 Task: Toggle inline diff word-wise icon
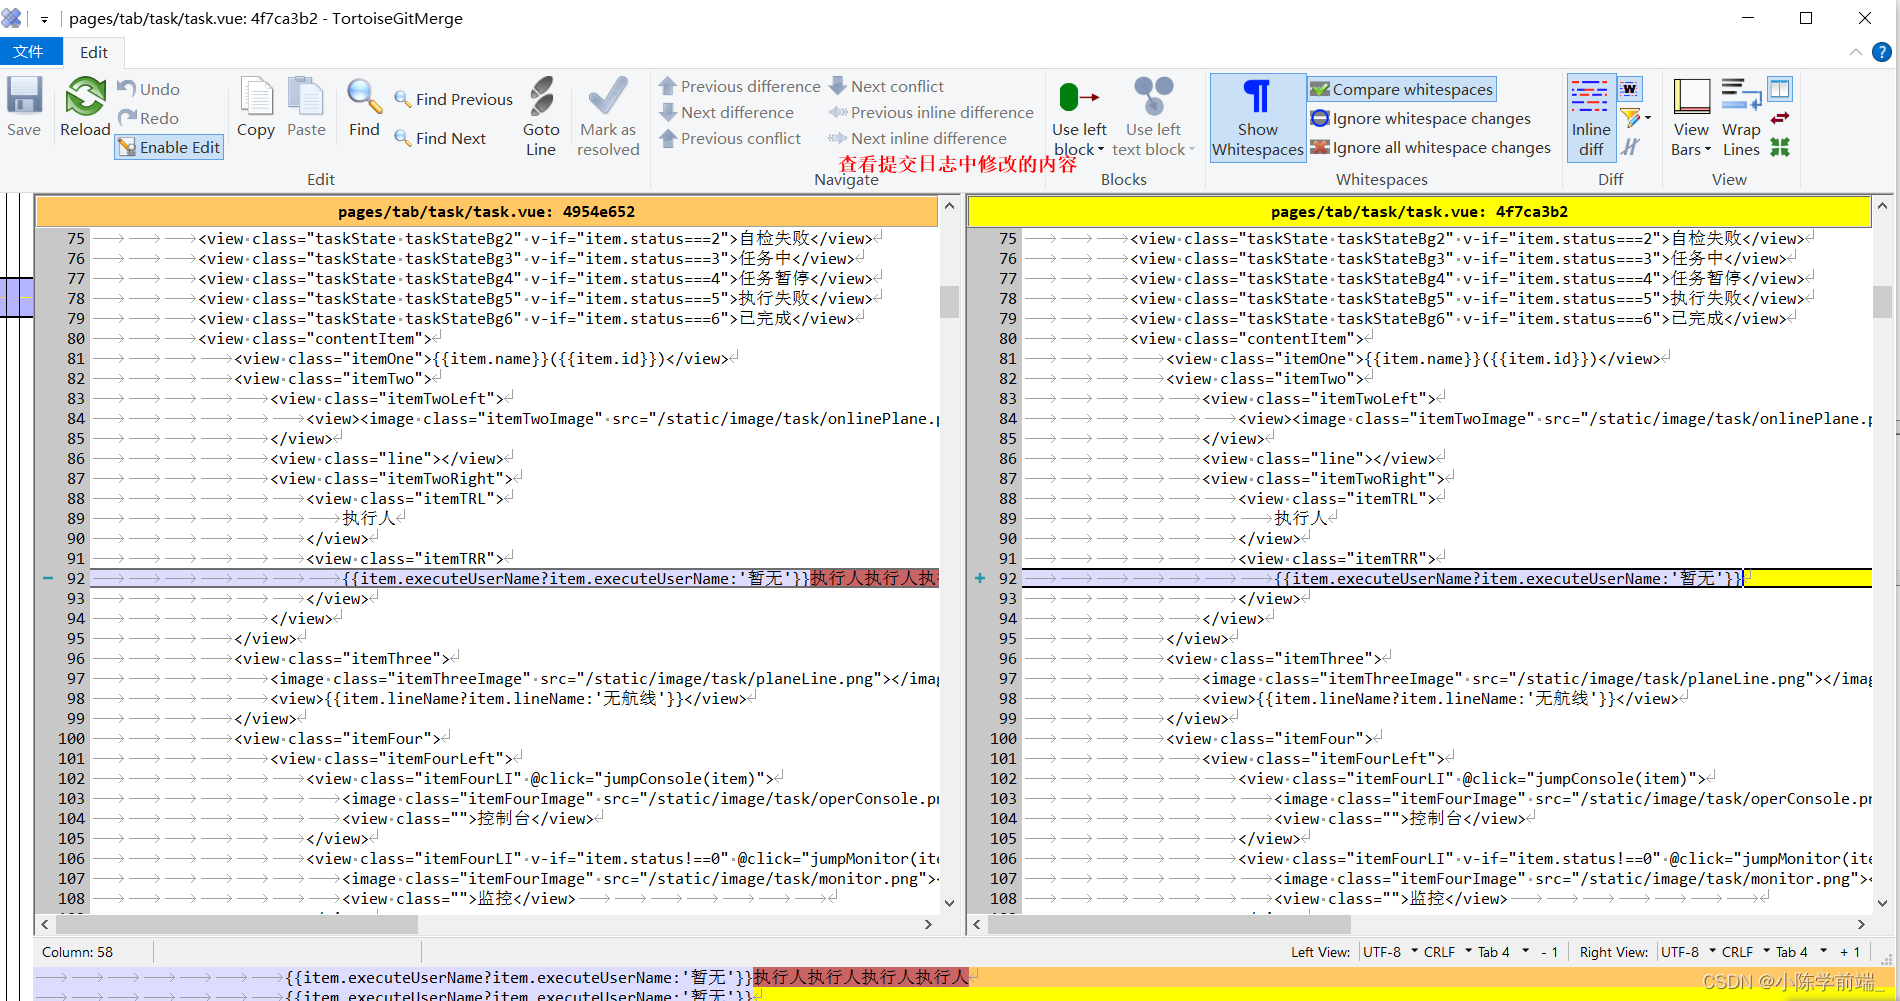1629,89
